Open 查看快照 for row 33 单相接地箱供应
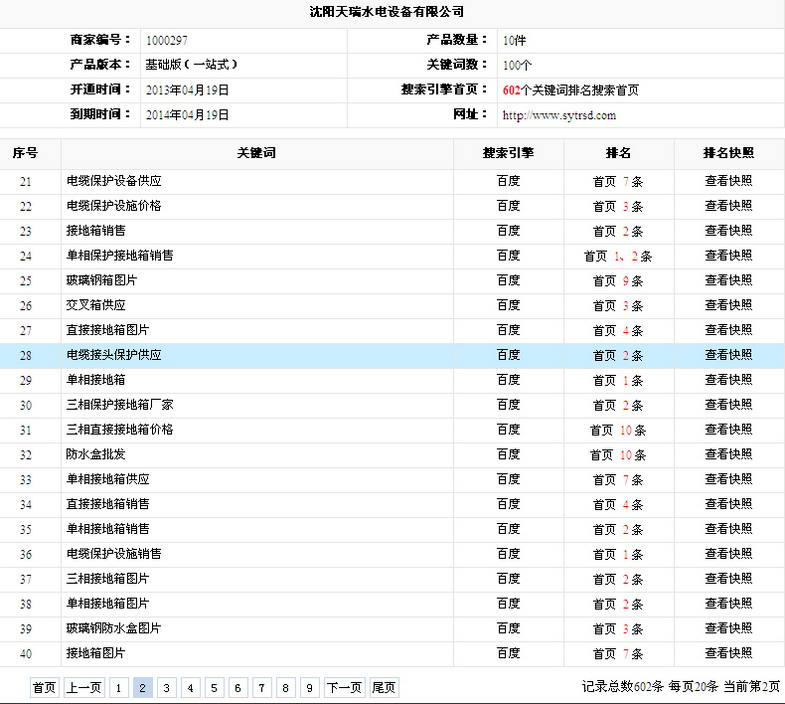This screenshot has height=704, width=785. tap(728, 479)
